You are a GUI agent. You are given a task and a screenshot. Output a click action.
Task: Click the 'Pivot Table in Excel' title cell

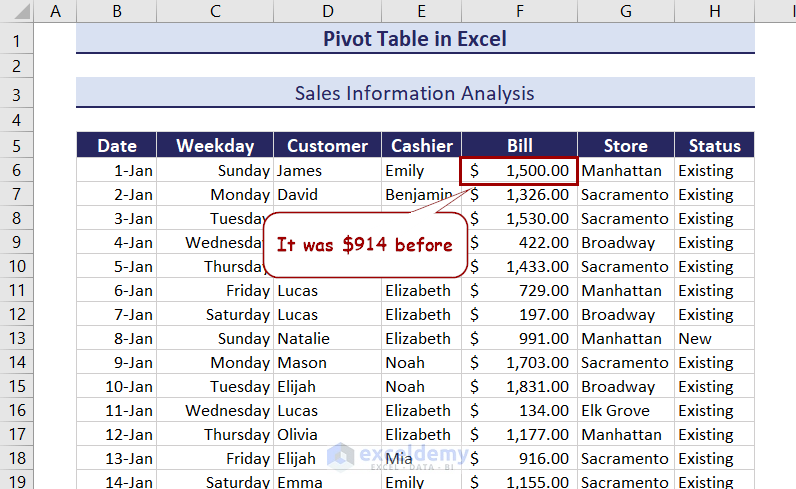pyautogui.click(x=415, y=39)
